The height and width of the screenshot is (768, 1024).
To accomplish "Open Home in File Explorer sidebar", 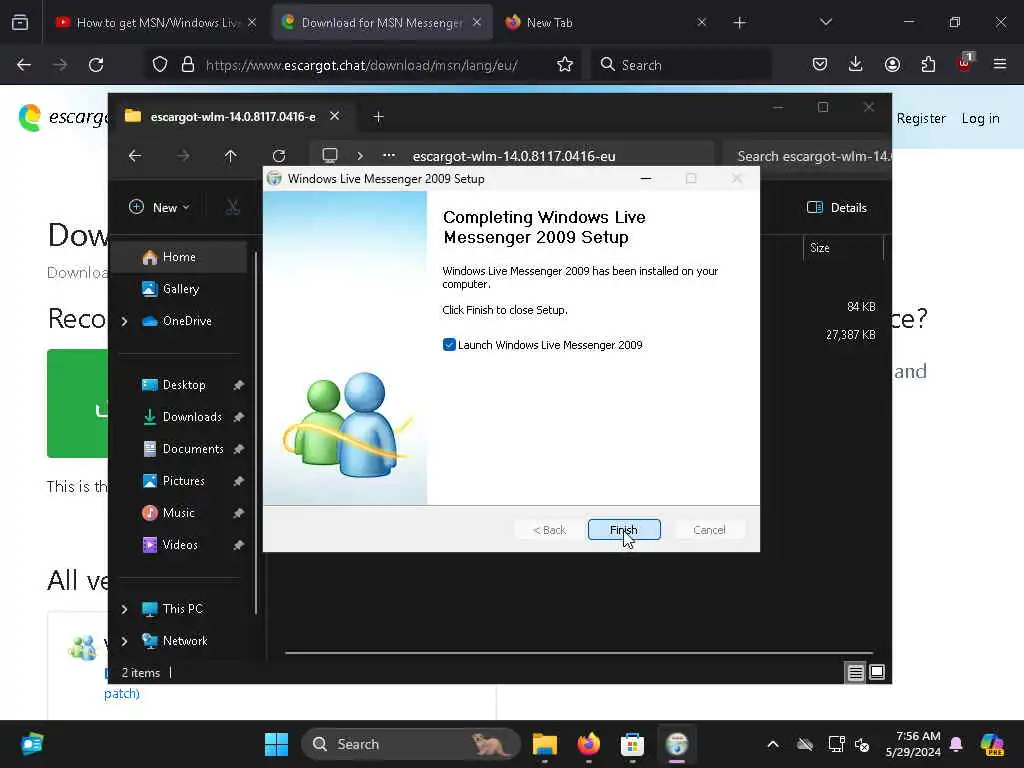I will pos(179,257).
